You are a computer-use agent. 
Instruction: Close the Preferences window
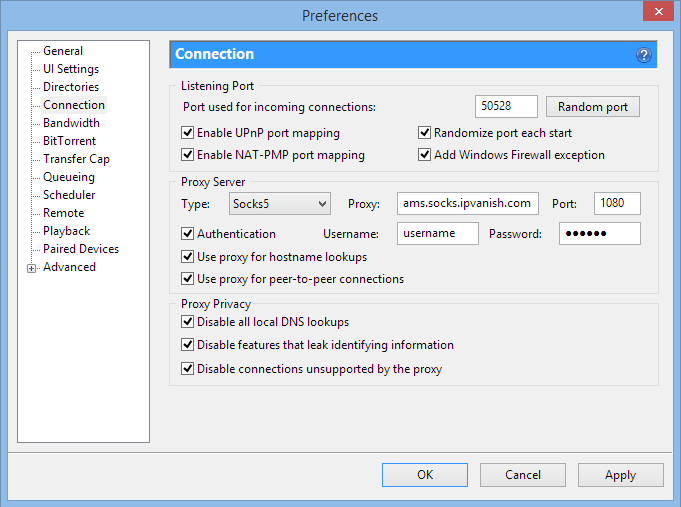658,11
